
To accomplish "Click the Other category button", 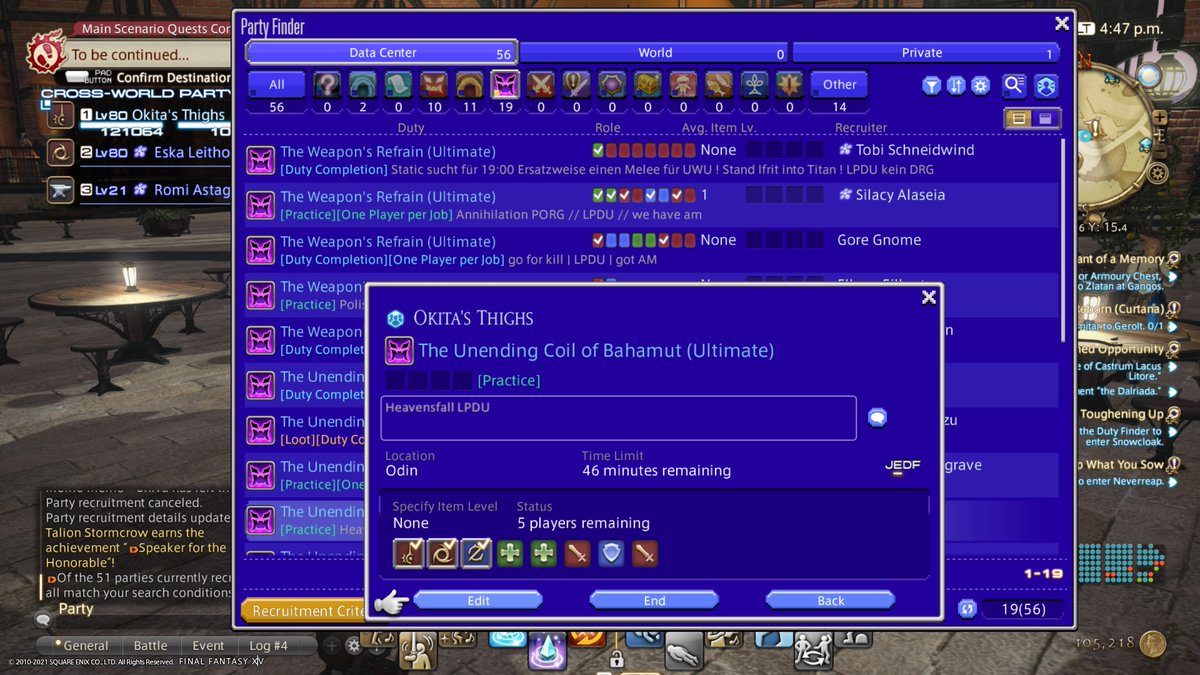I will (839, 85).
